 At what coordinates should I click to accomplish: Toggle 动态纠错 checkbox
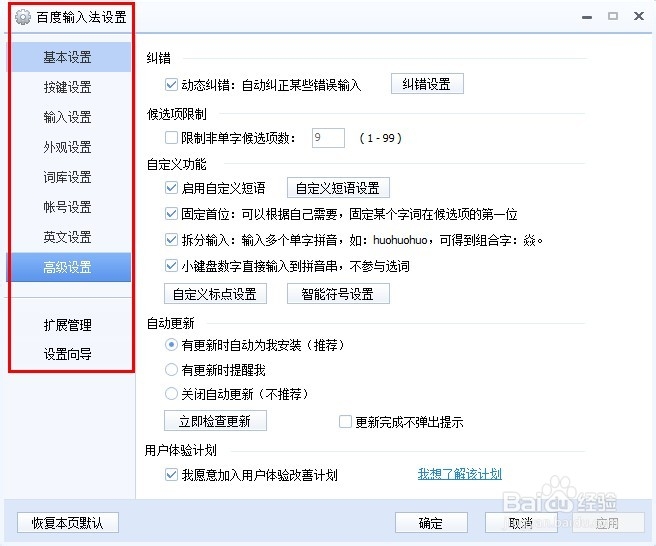(x=171, y=85)
